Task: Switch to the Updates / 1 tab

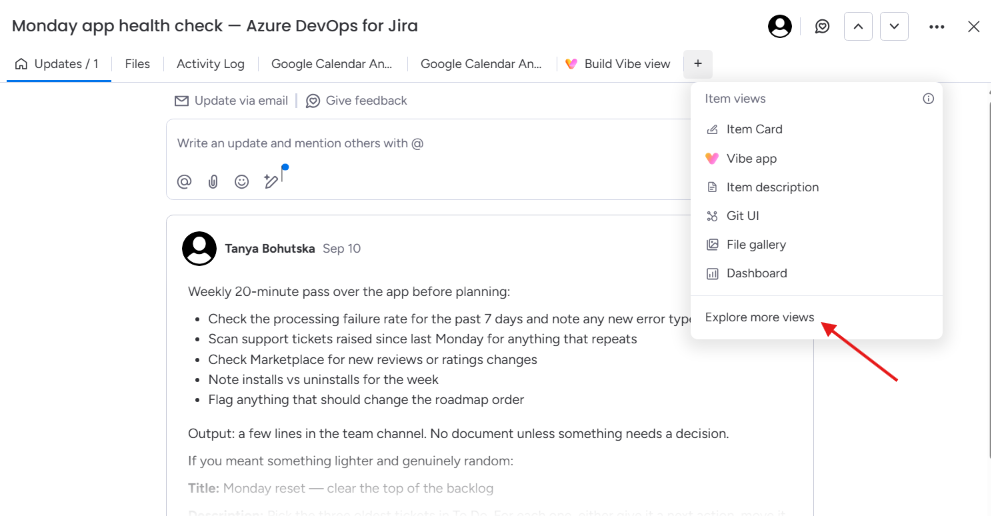Action: (x=58, y=64)
